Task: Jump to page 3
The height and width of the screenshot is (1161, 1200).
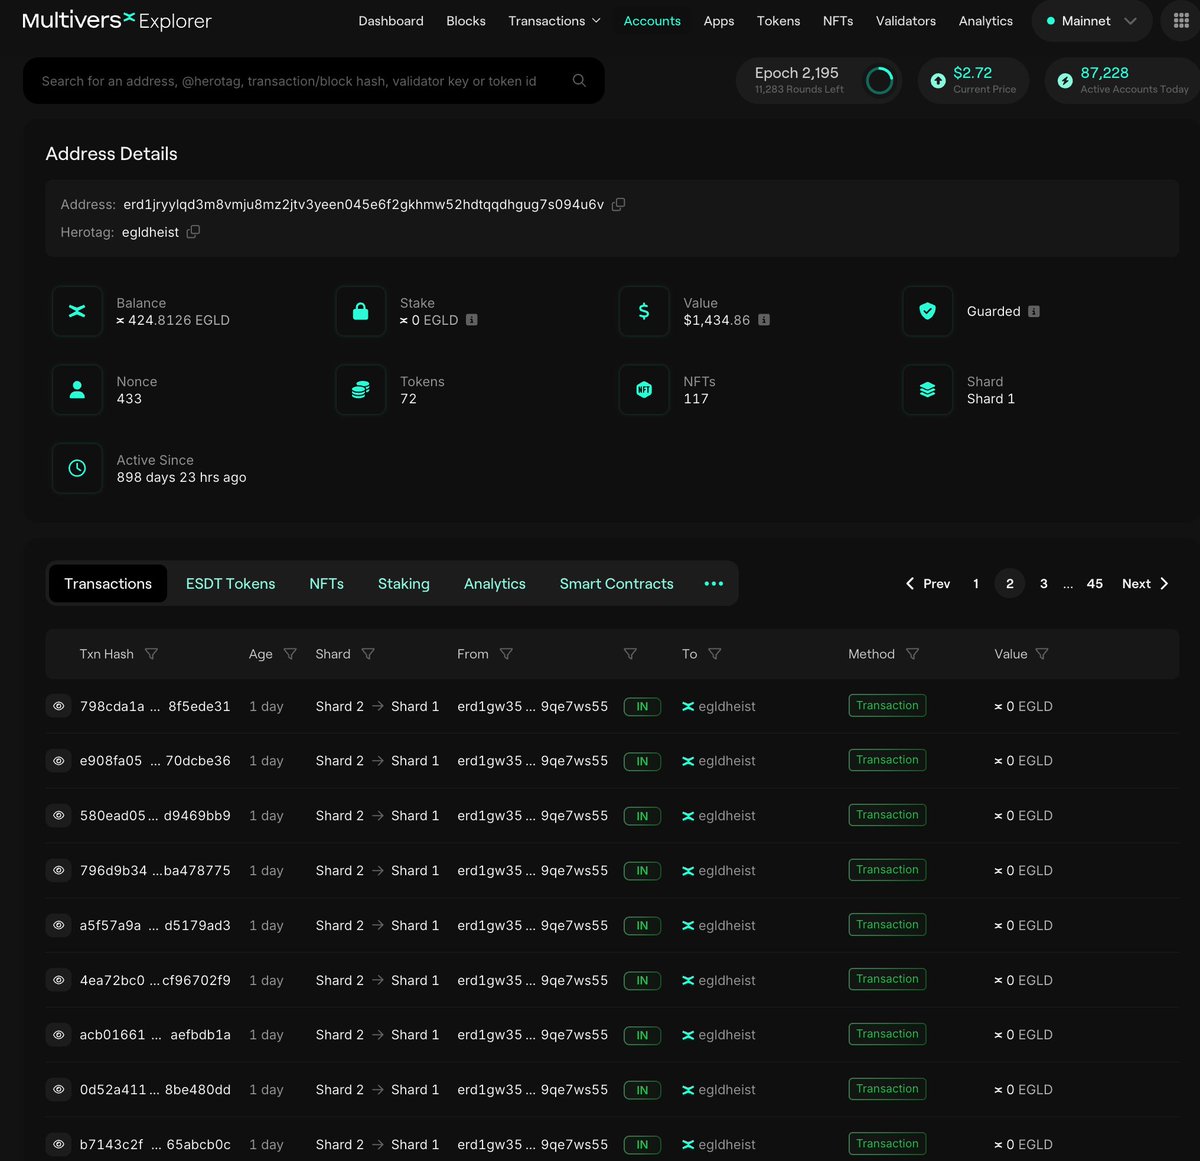Action: click(x=1044, y=584)
